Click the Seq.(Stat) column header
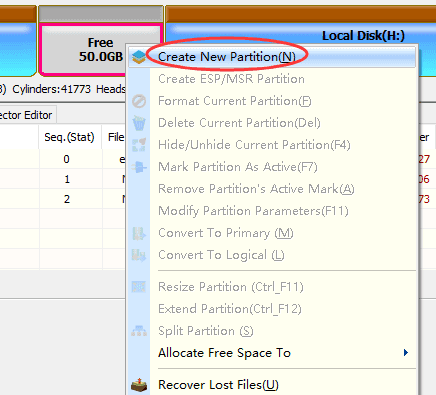The width and height of the screenshot is (436, 395). click(69, 137)
